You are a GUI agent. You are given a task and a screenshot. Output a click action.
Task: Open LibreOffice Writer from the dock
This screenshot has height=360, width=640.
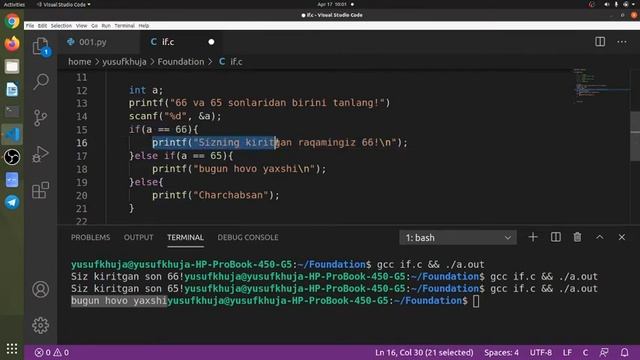(12, 89)
